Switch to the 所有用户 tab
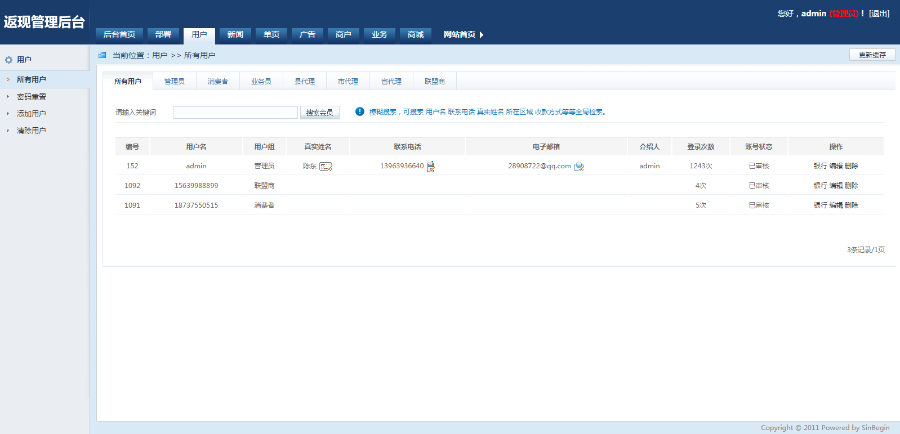 127,82
